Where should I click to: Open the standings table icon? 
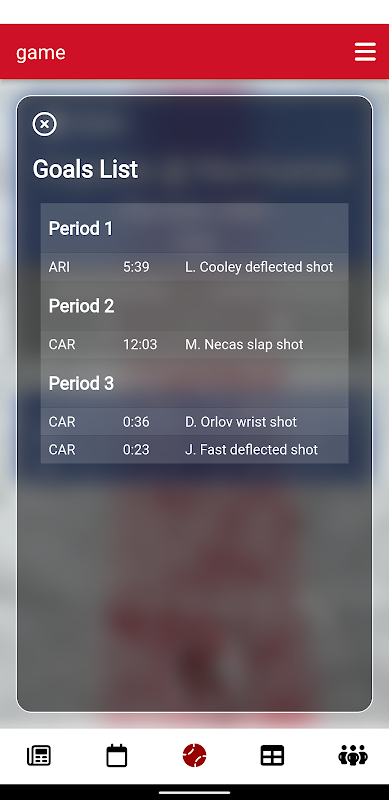[272, 756]
